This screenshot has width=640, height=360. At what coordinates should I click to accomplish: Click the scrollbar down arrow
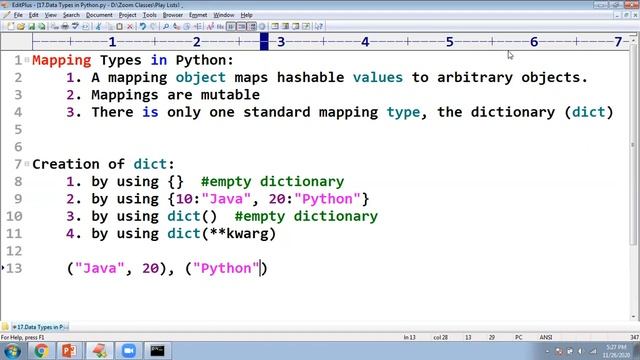[633, 316]
